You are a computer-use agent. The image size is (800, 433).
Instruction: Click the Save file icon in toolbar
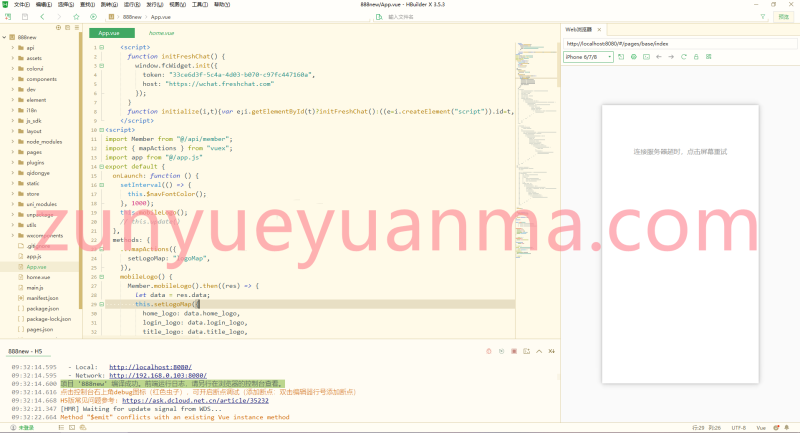[x=25, y=17]
